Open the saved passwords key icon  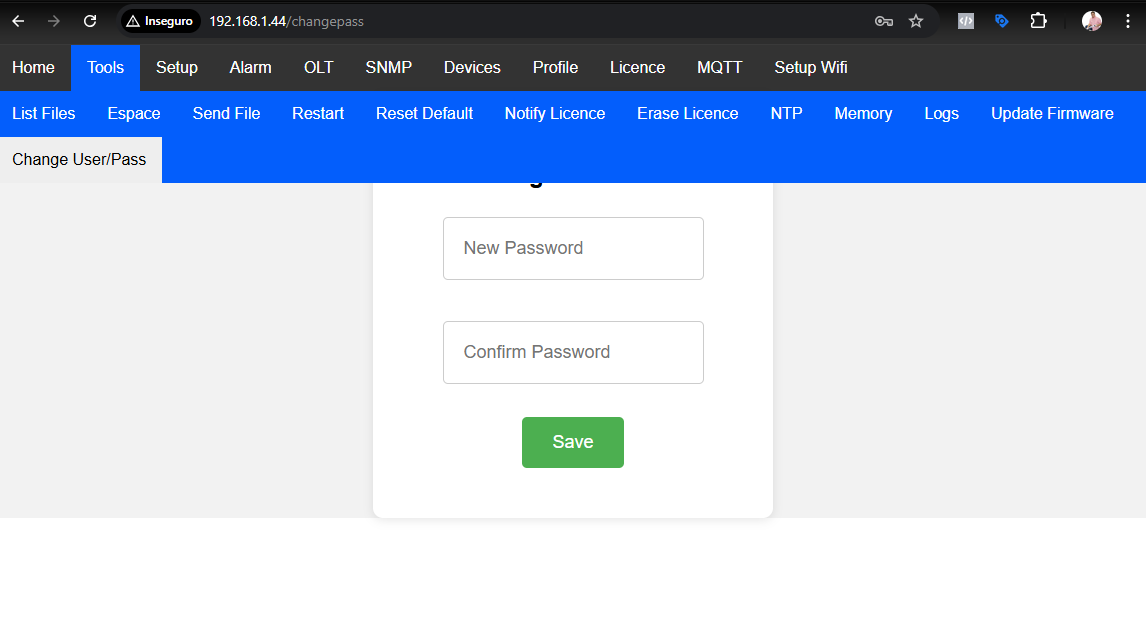click(883, 21)
